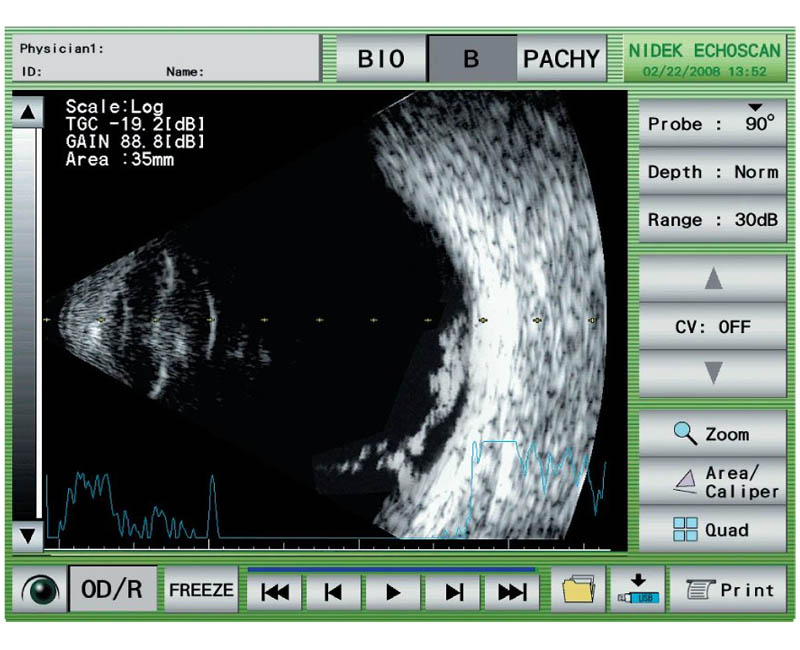The height and width of the screenshot is (650, 800).
Task: Toggle the OD/R eye selection
Action: coord(111,591)
